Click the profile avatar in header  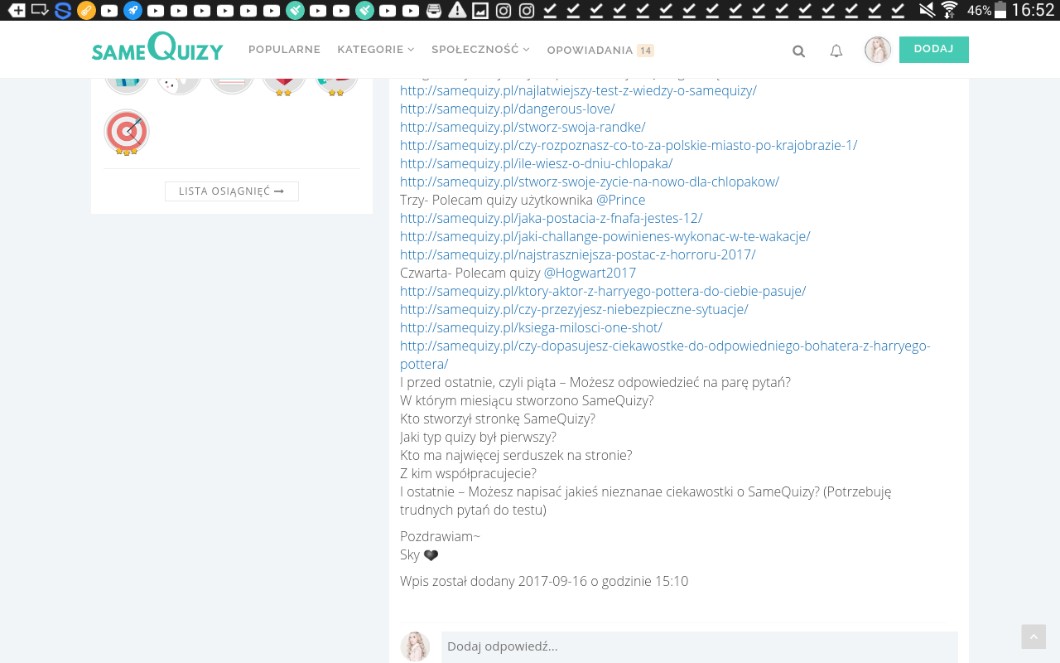tap(877, 50)
